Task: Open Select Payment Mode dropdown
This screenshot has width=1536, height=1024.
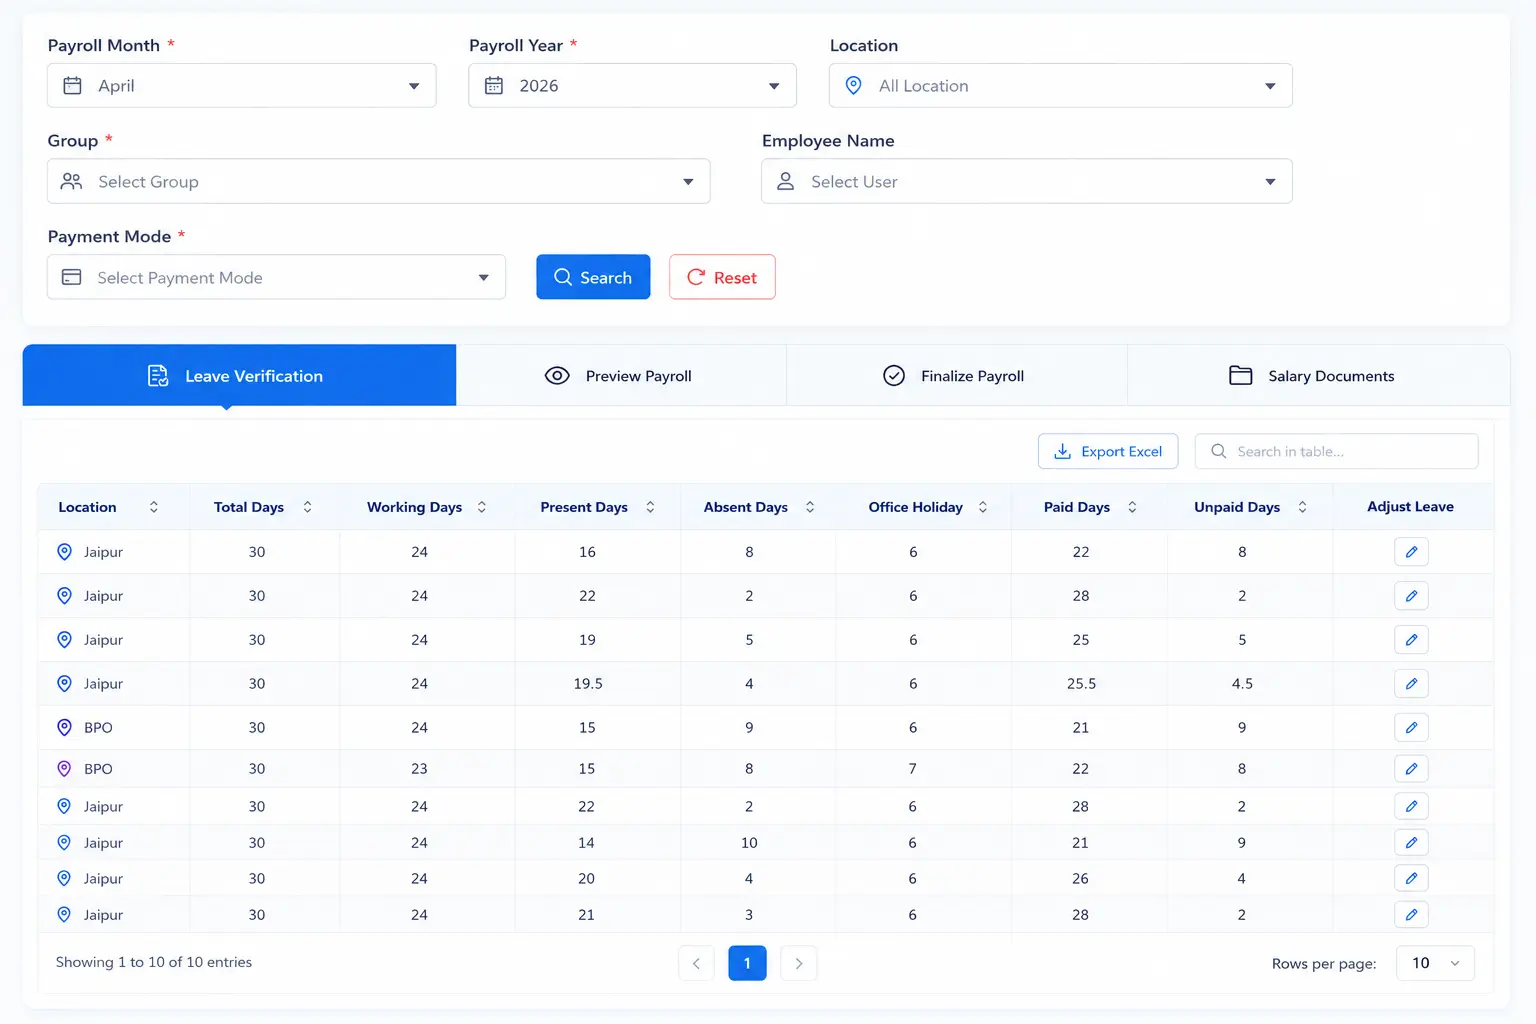Action: click(276, 277)
